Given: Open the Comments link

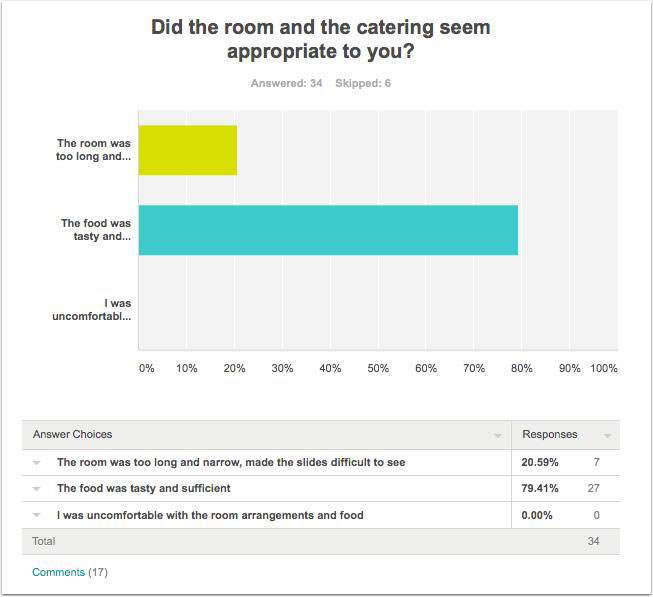Looking at the screenshot, I should pos(58,572).
